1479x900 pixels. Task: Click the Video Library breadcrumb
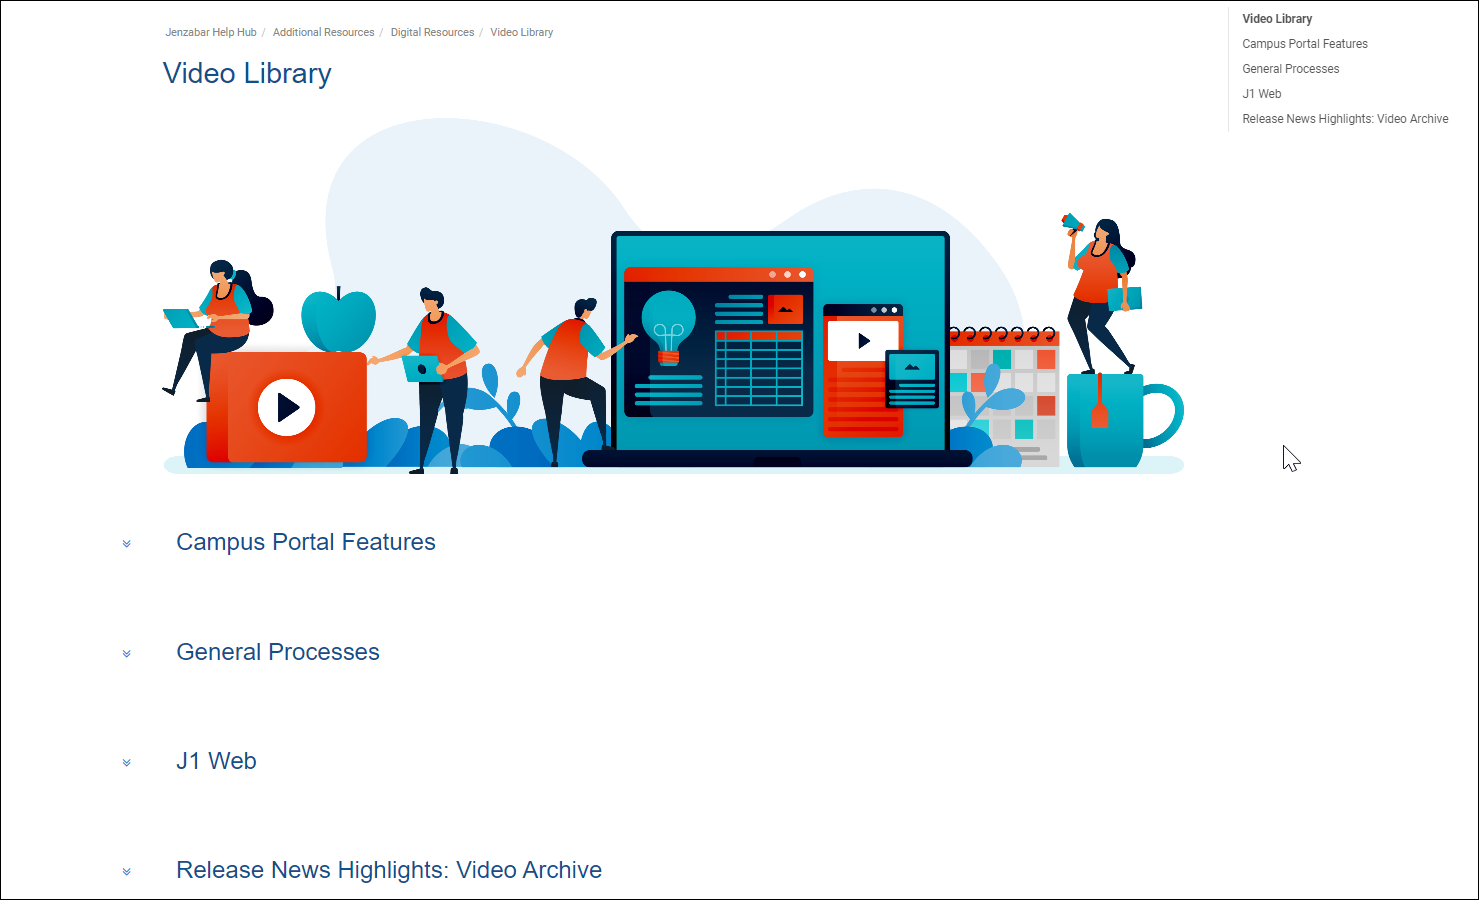click(x=521, y=32)
